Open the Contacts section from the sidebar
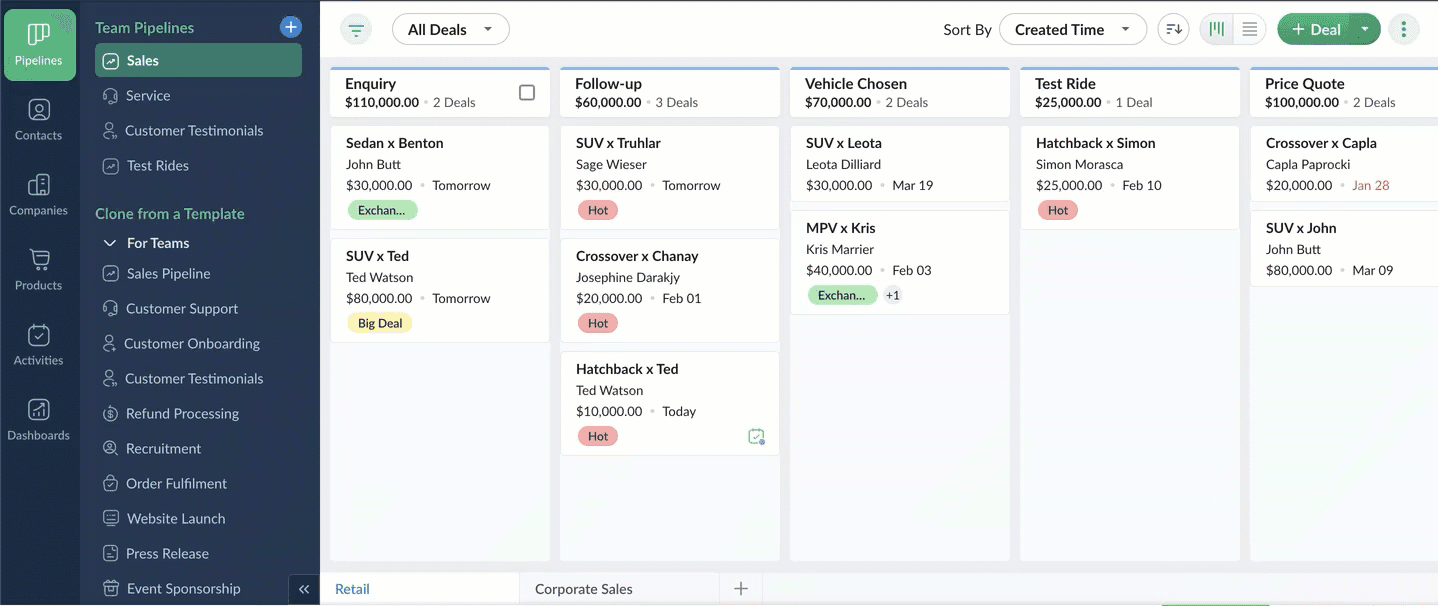Viewport: 1438px width, 606px height. [x=39, y=119]
